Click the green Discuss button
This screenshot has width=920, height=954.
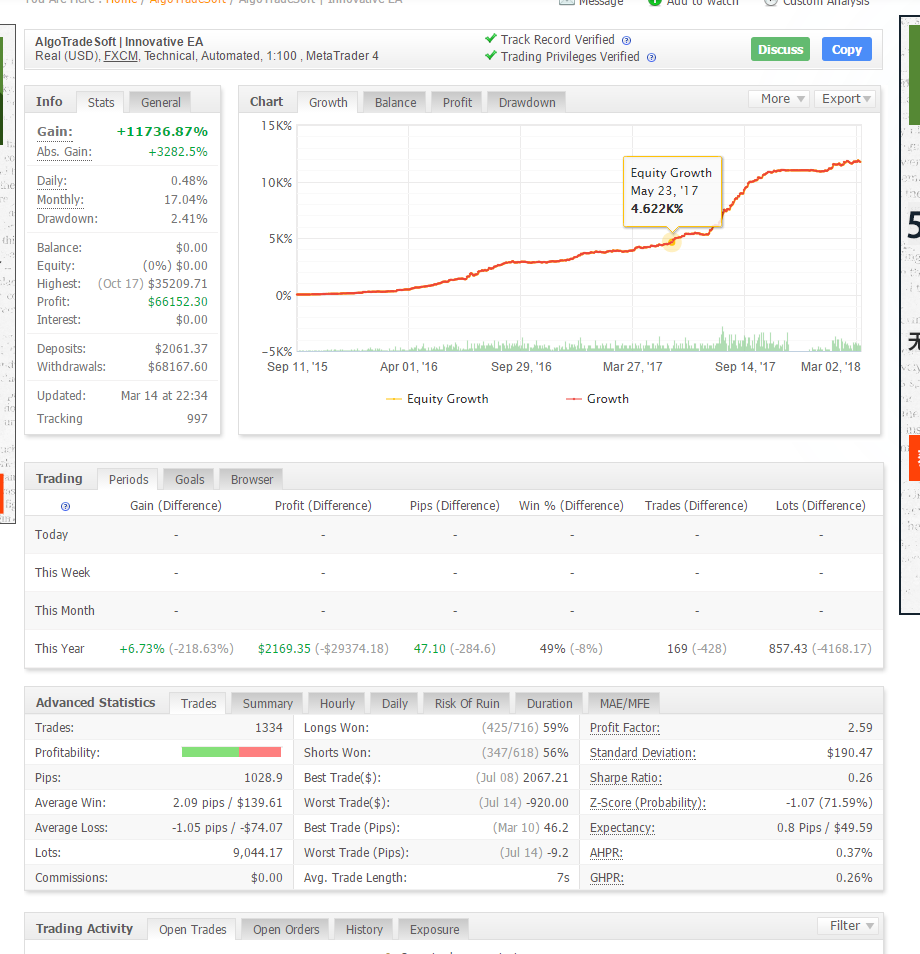coord(780,50)
